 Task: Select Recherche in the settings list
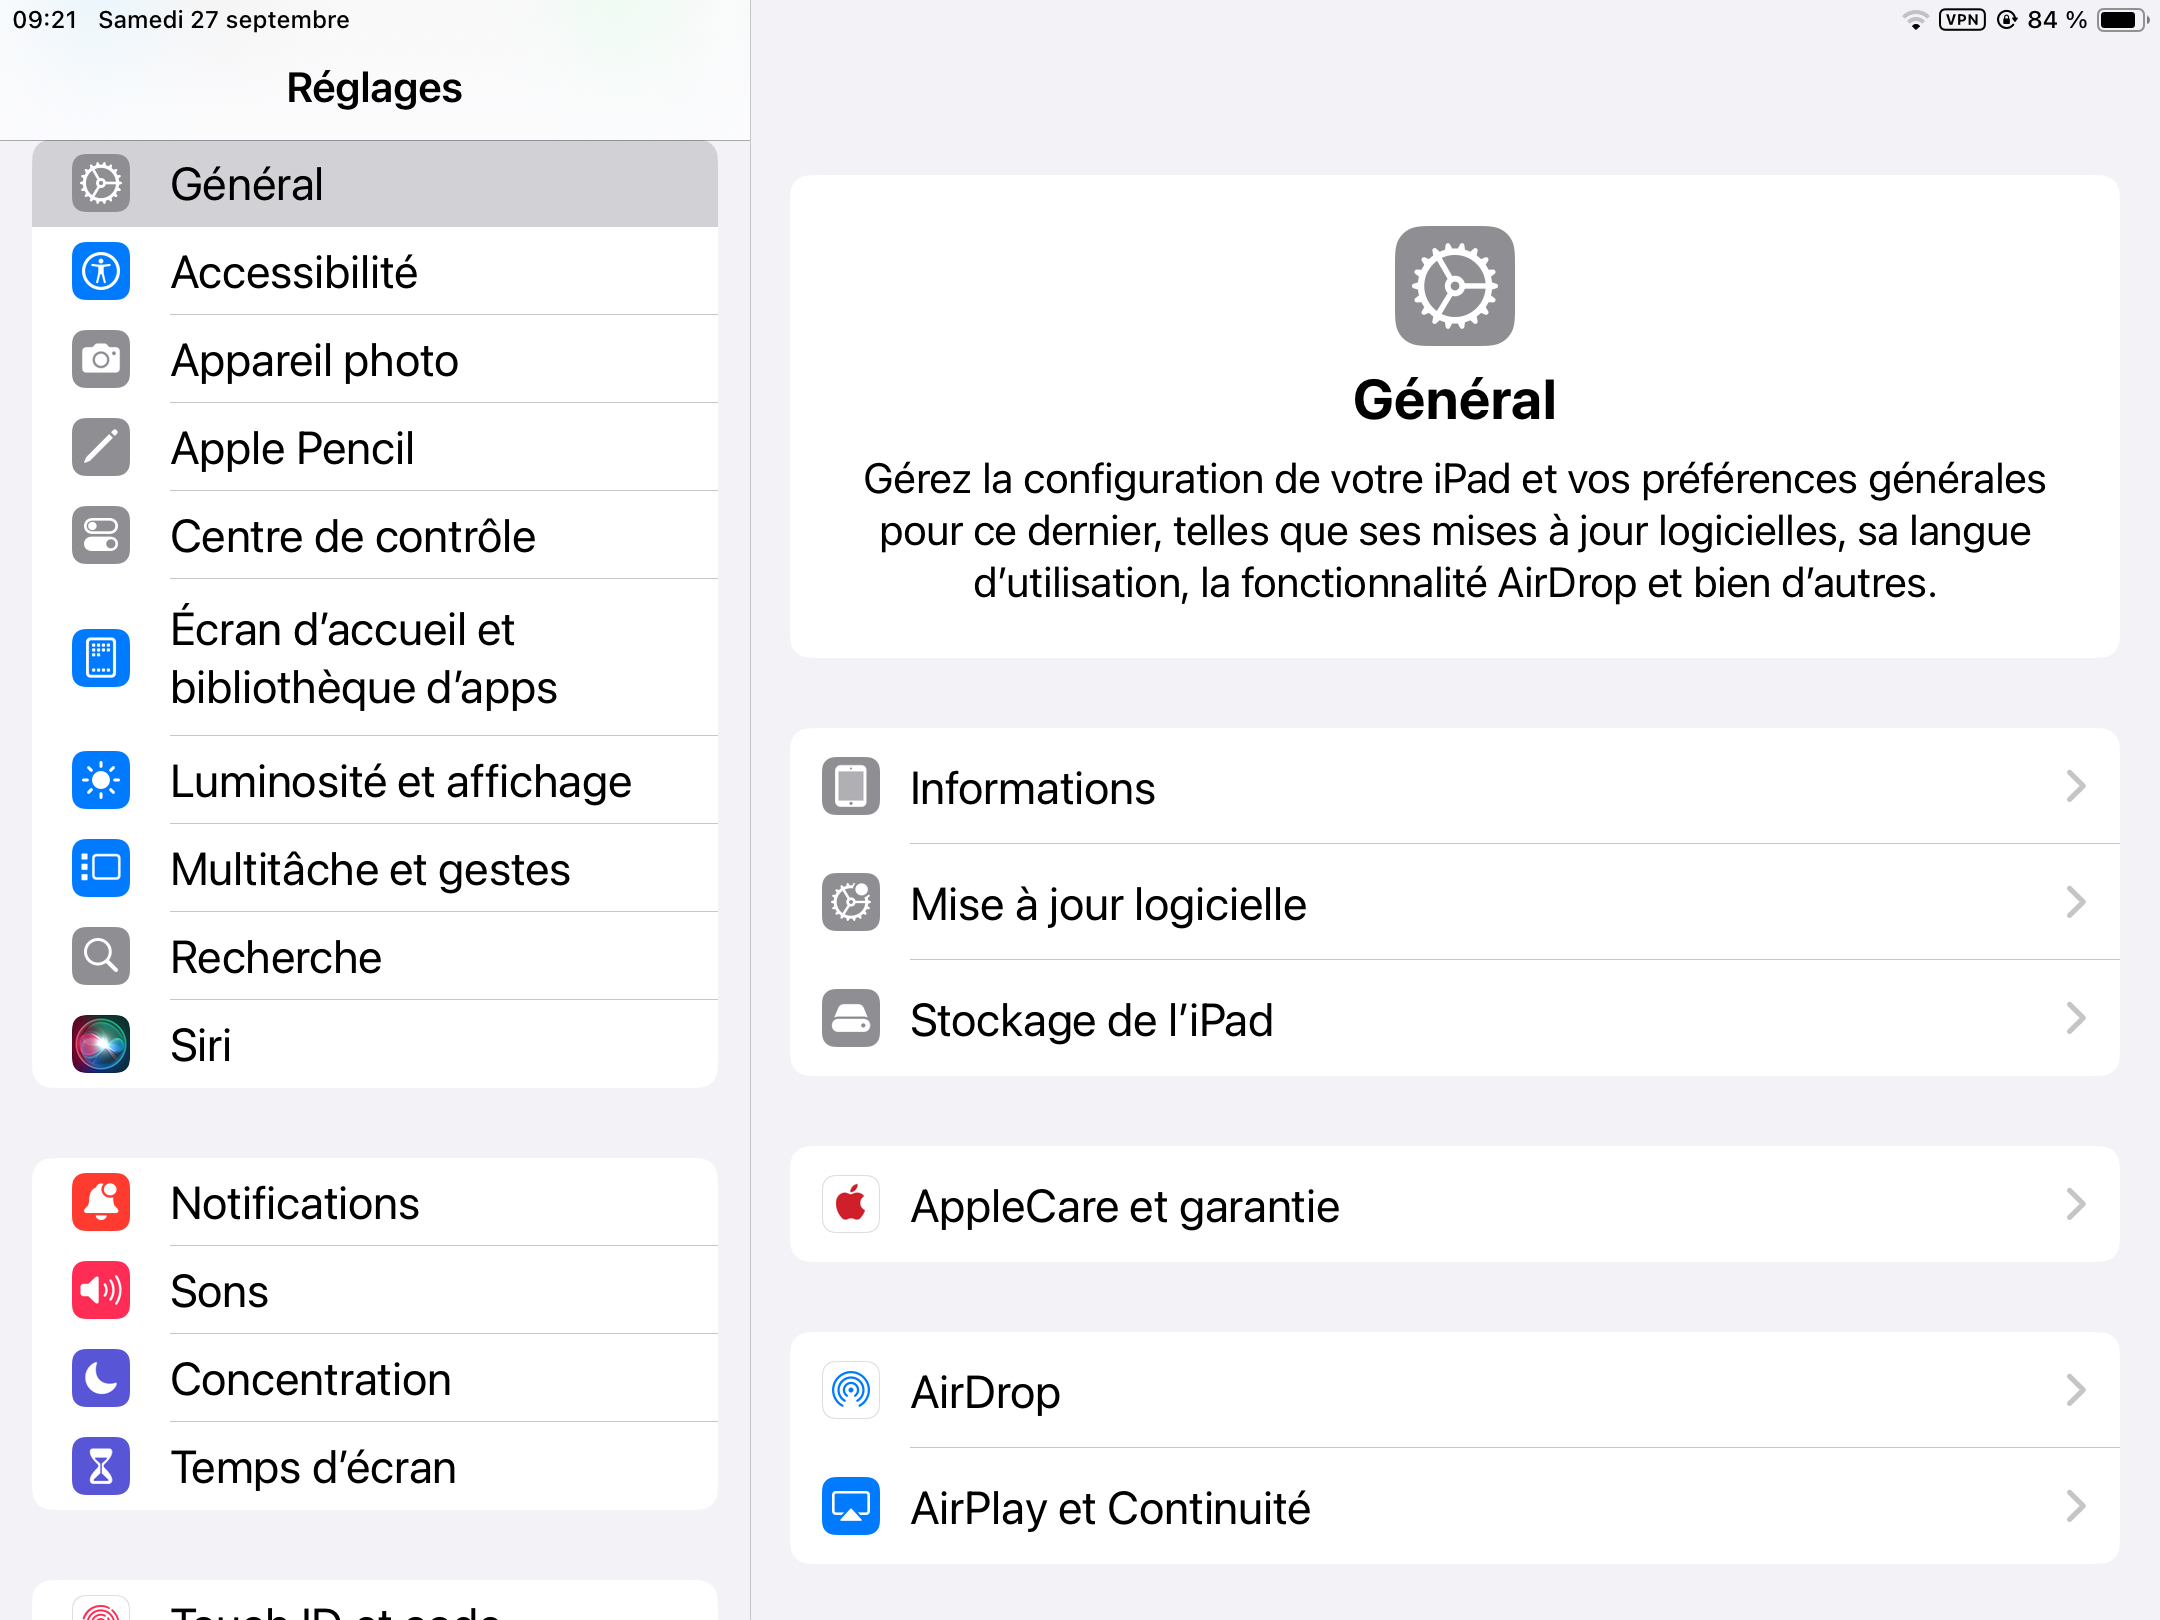[x=276, y=957]
